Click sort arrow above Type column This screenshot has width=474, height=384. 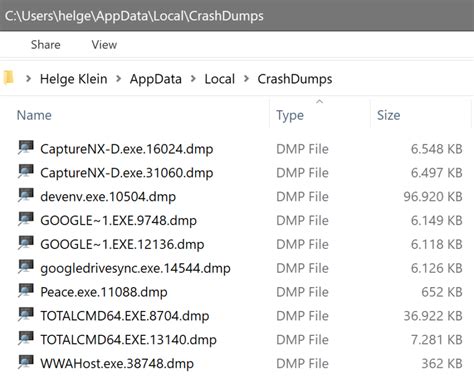click(320, 101)
